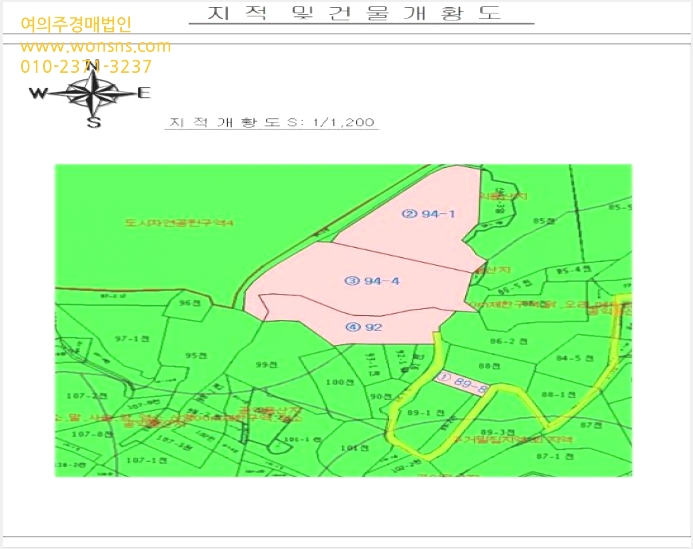Viewport: 693px width, 549px height.
Task: Click the compass rose icon
Action: tap(91, 93)
